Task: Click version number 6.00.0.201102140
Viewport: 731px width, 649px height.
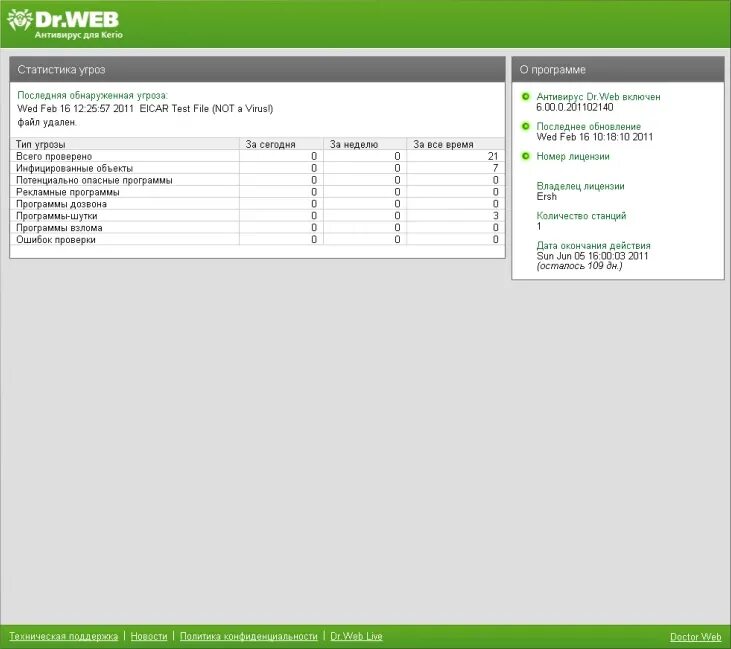Action: click(x=575, y=107)
